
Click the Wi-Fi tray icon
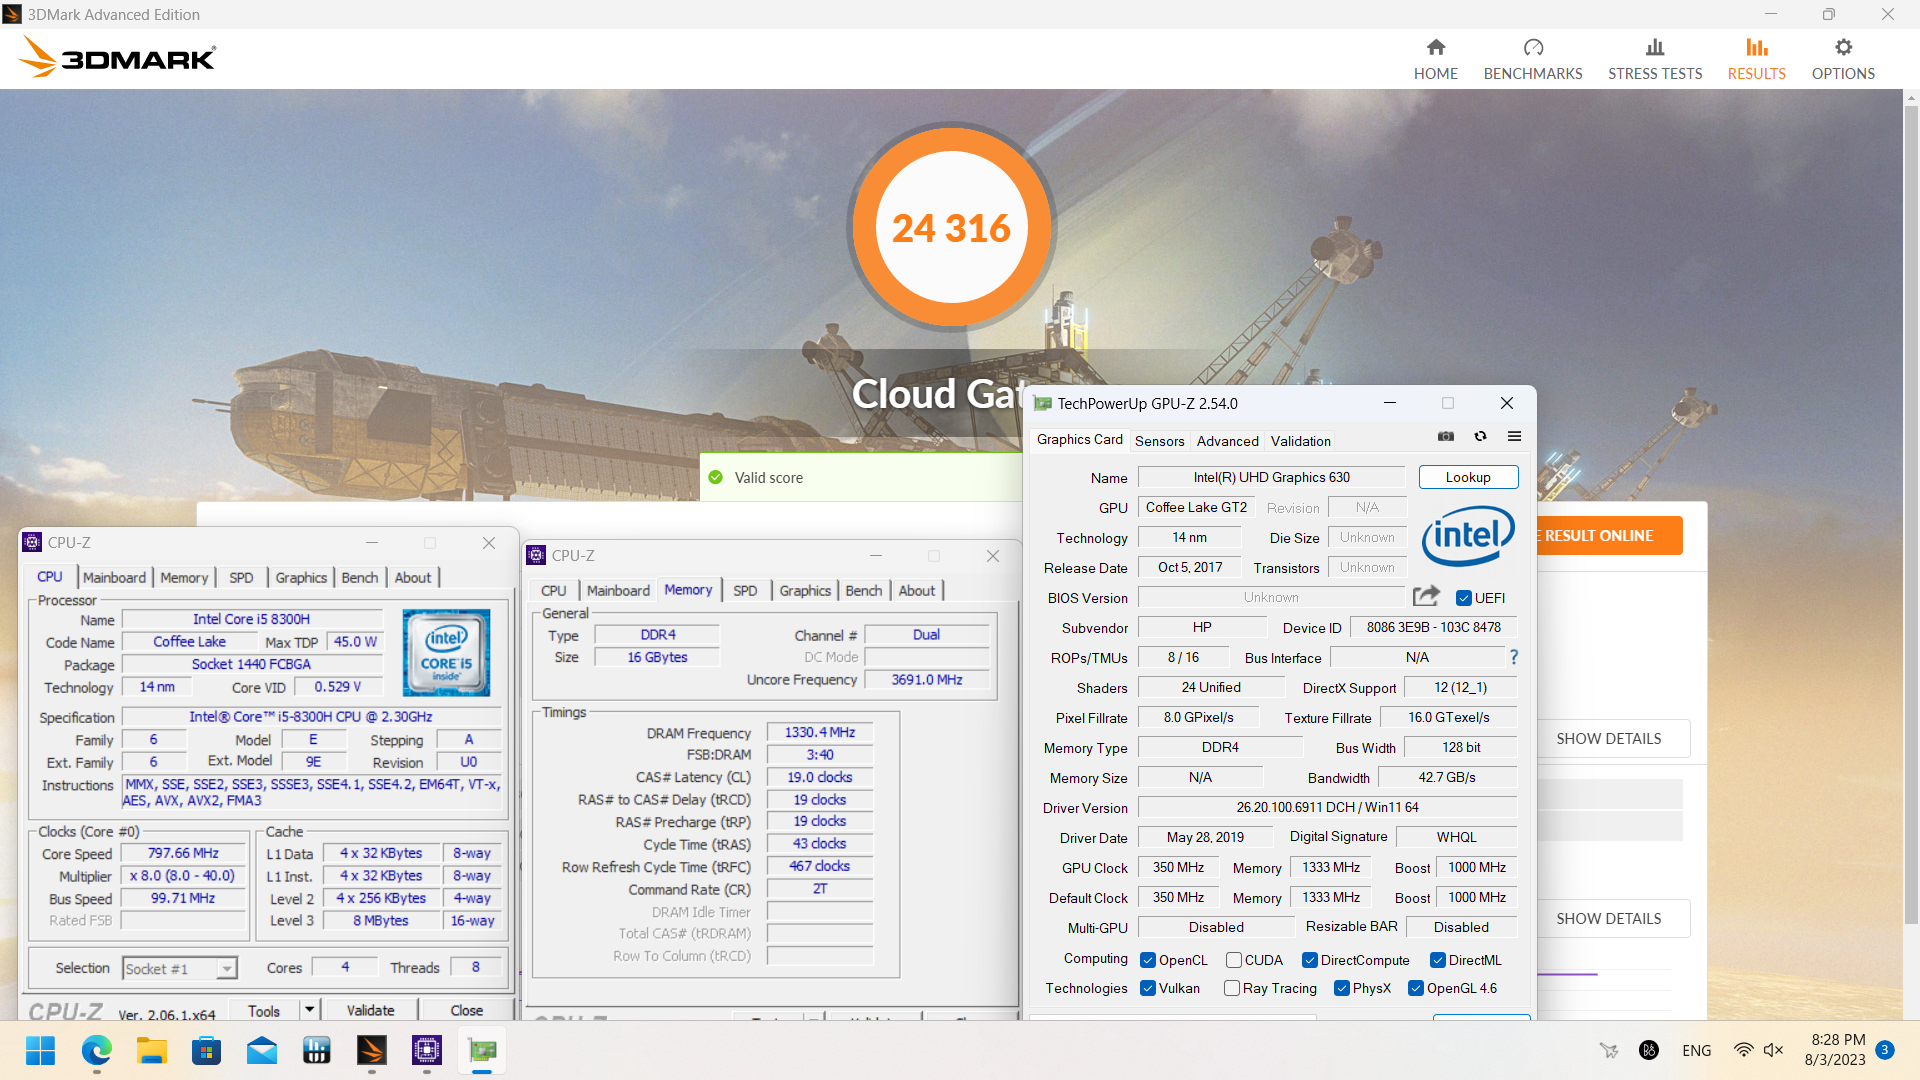pos(1743,1050)
